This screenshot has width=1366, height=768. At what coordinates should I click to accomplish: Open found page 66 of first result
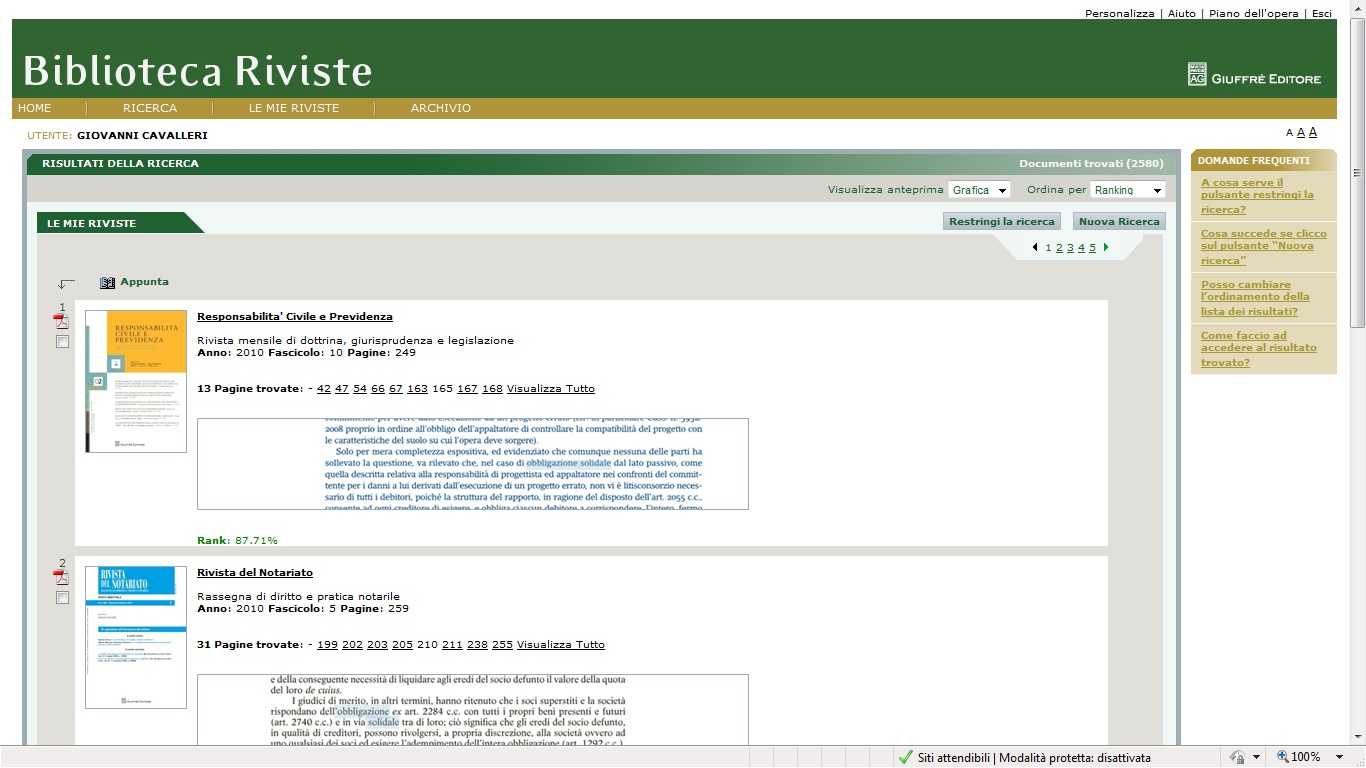(x=378, y=389)
